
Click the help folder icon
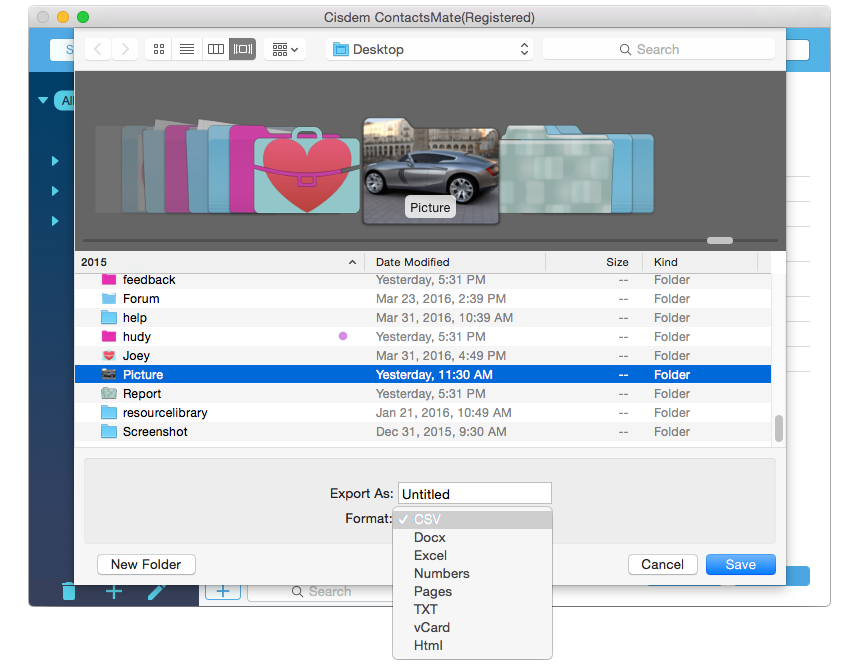pyautogui.click(x=109, y=318)
